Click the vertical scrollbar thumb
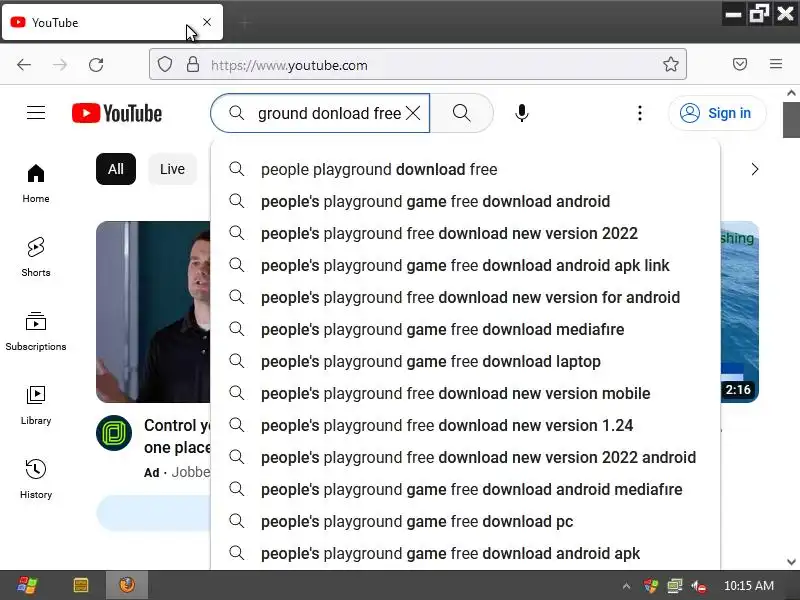Screen dimensions: 800x600 (x=791, y=119)
